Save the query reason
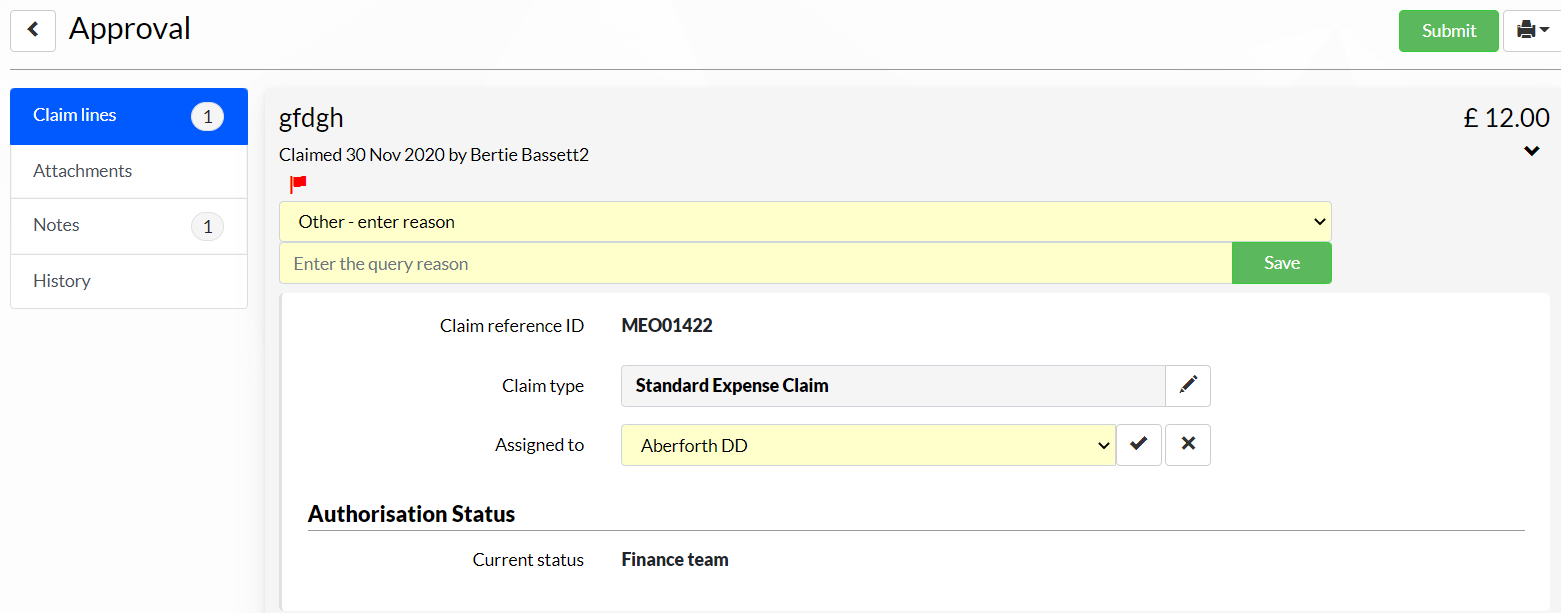 click(x=1282, y=263)
